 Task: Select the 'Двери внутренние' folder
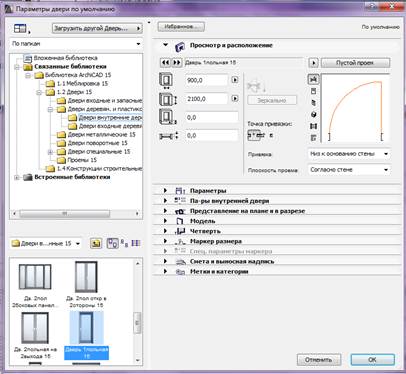[x=110, y=118]
